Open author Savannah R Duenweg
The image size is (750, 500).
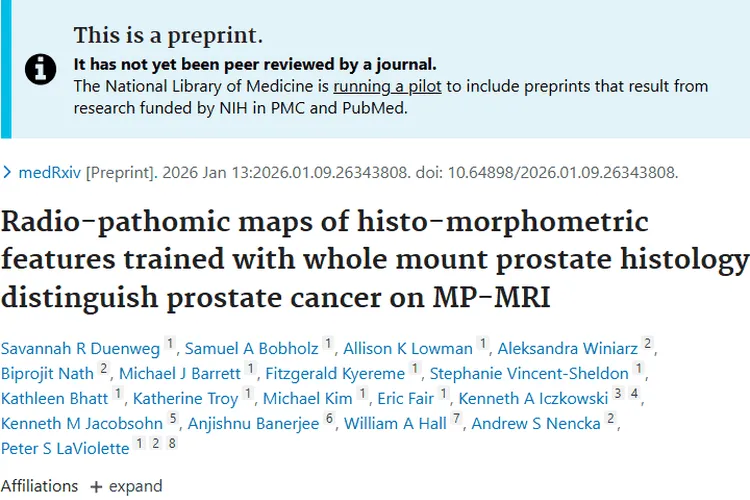[80, 348]
